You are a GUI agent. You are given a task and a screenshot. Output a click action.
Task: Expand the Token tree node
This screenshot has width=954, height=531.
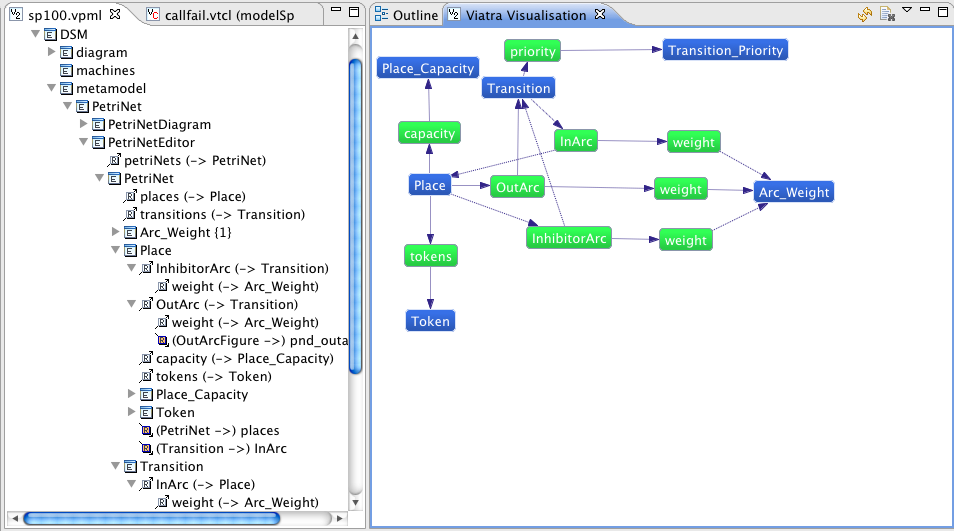click(131, 412)
